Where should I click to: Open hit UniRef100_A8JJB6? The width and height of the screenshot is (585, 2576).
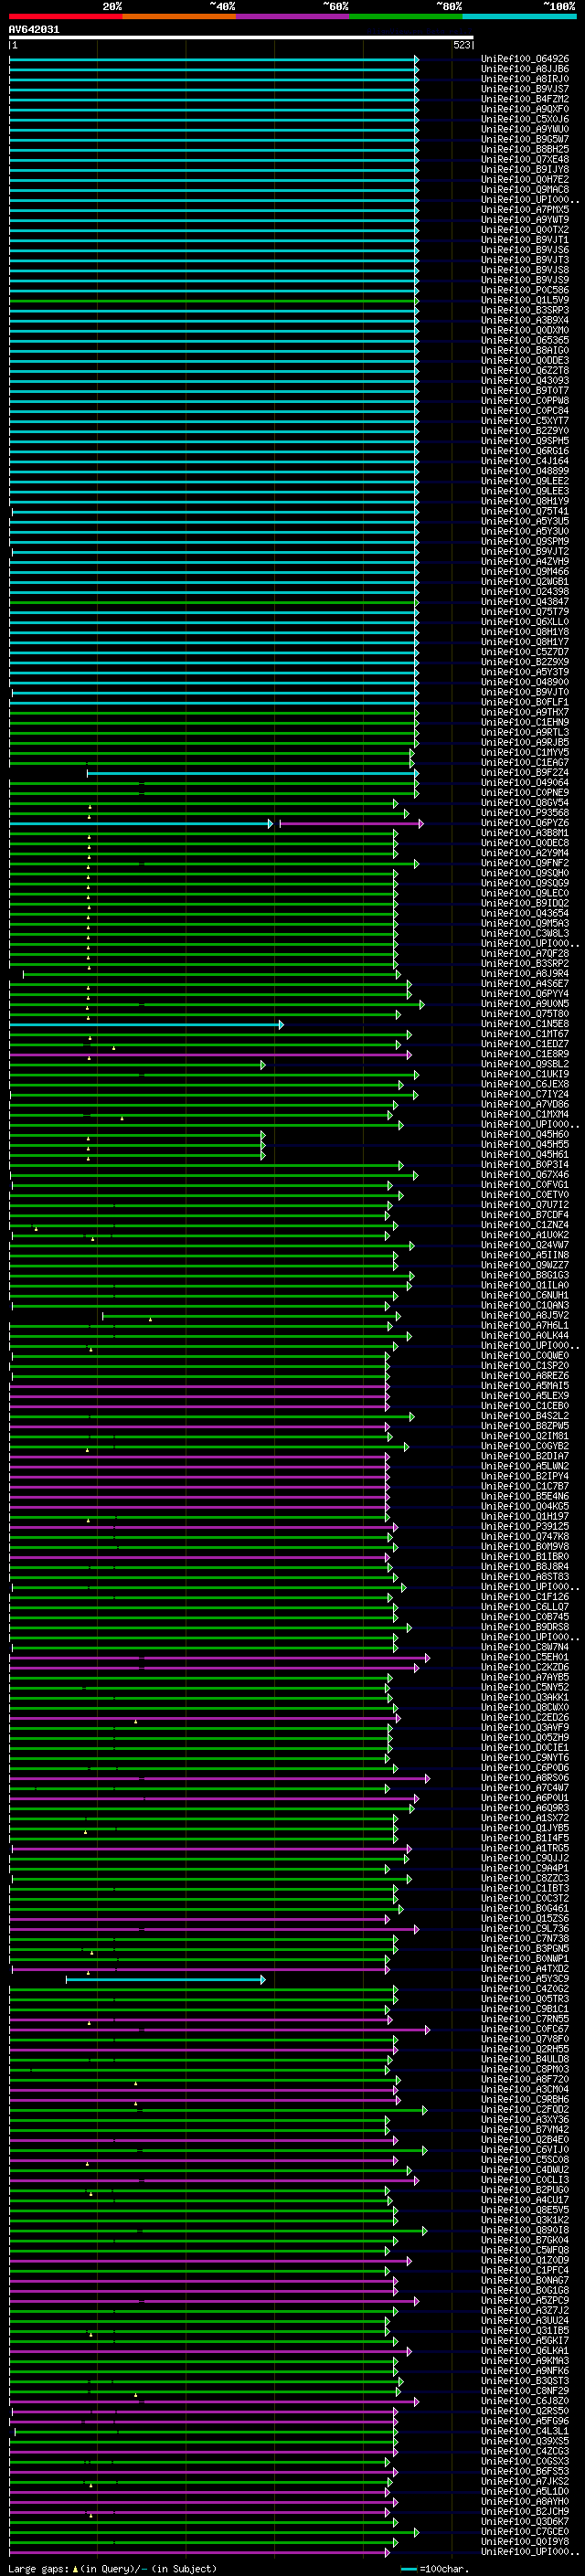coord(525,69)
